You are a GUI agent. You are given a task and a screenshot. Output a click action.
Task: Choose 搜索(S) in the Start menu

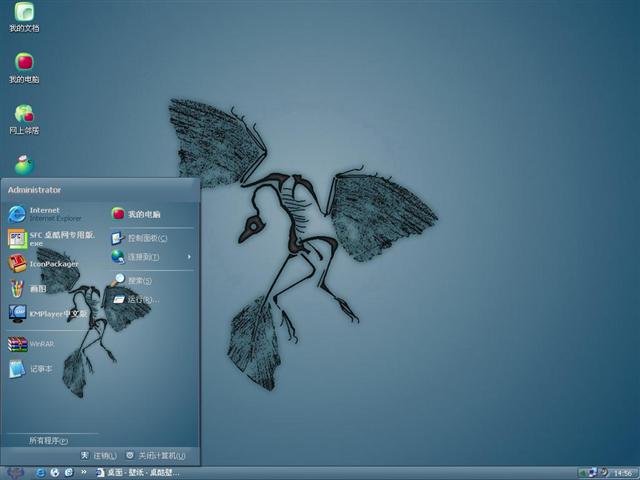click(x=135, y=280)
